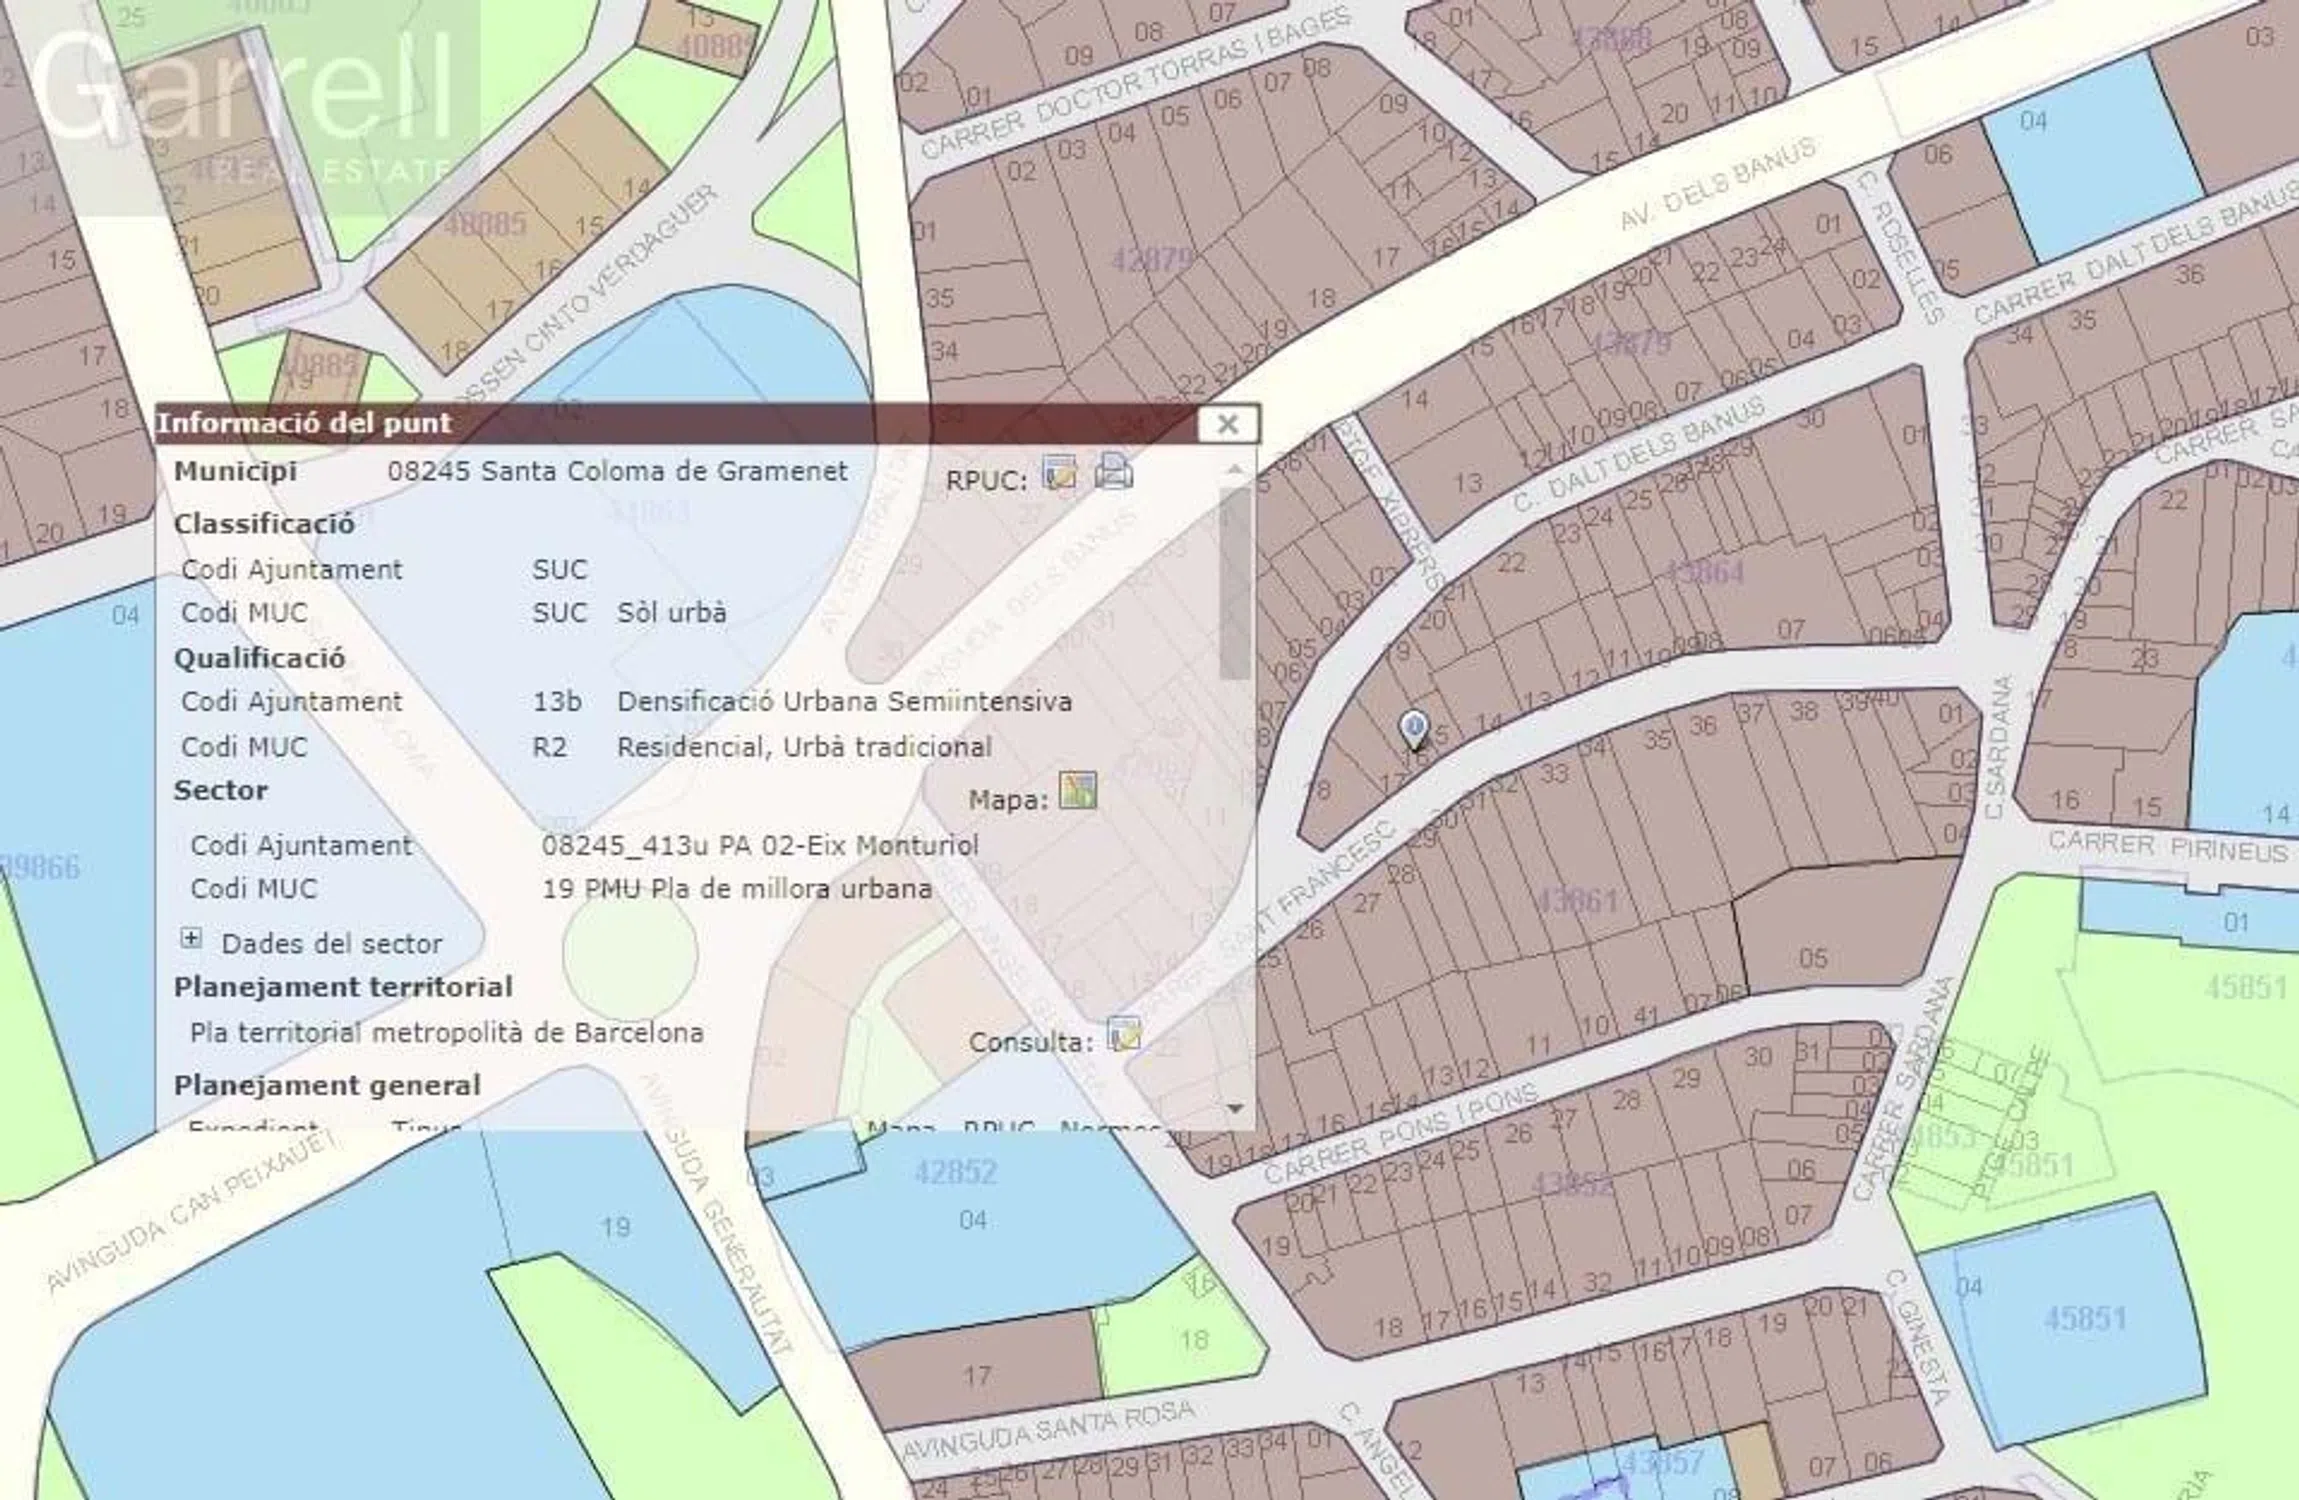Click the printer icon beside RPUC
Viewport: 2299px width, 1500px height.
pos(1113,470)
